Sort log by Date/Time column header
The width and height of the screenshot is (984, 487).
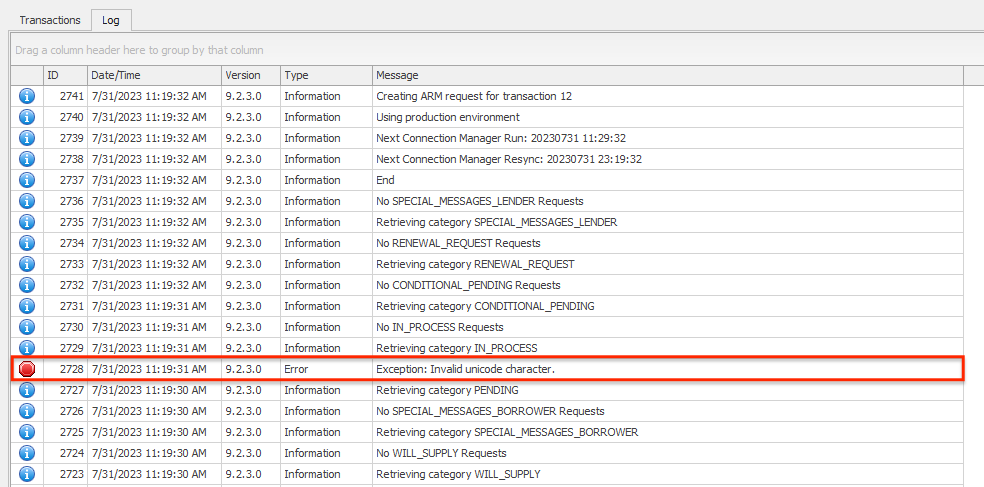pos(152,75)
